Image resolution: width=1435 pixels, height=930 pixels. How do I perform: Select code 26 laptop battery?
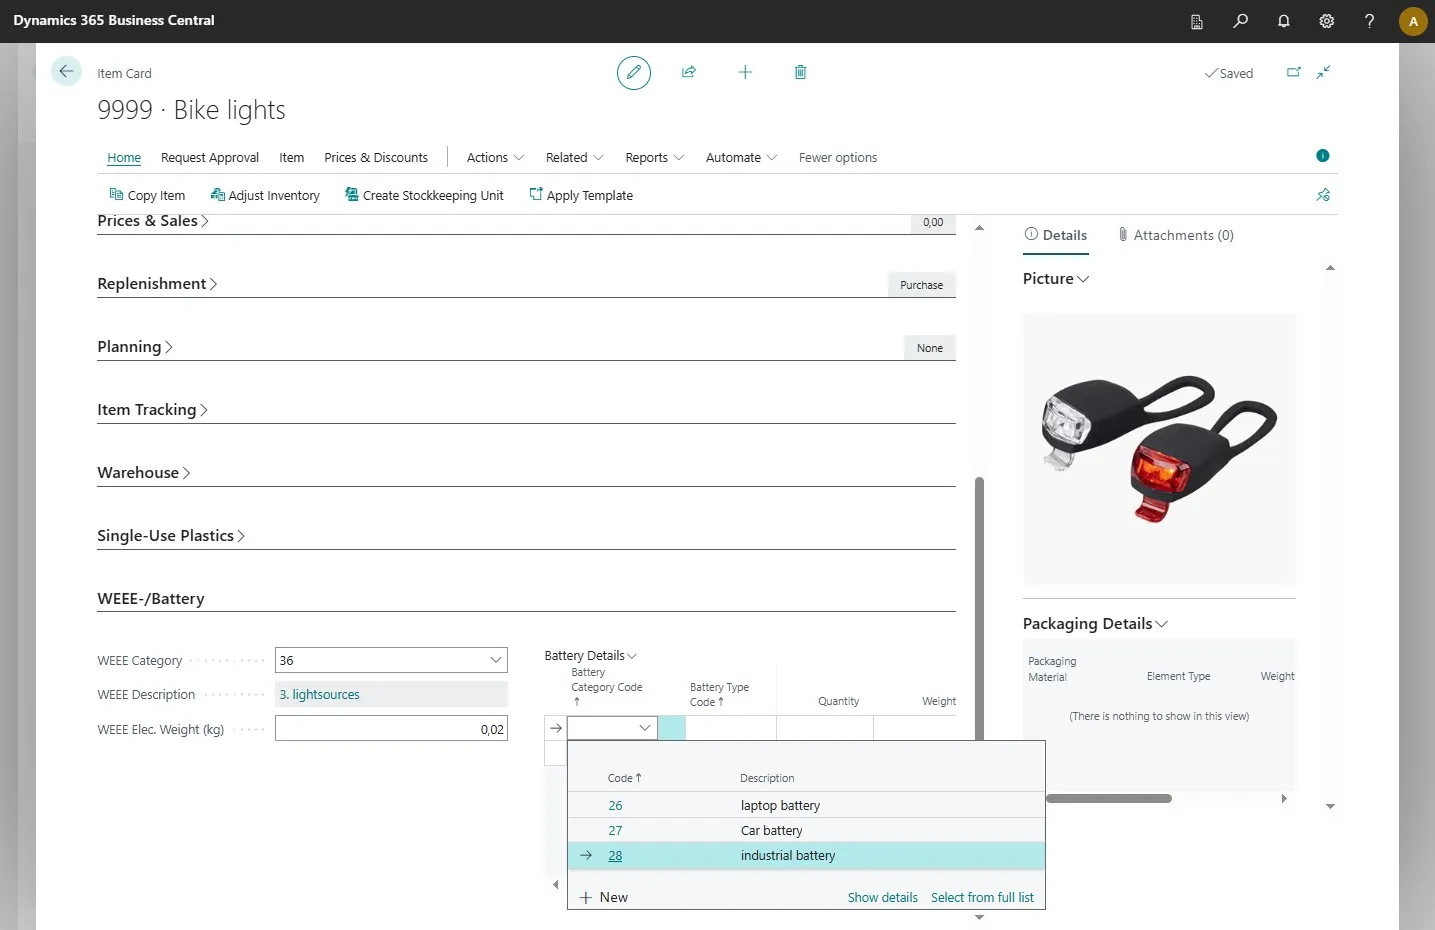tap(806, 806)
